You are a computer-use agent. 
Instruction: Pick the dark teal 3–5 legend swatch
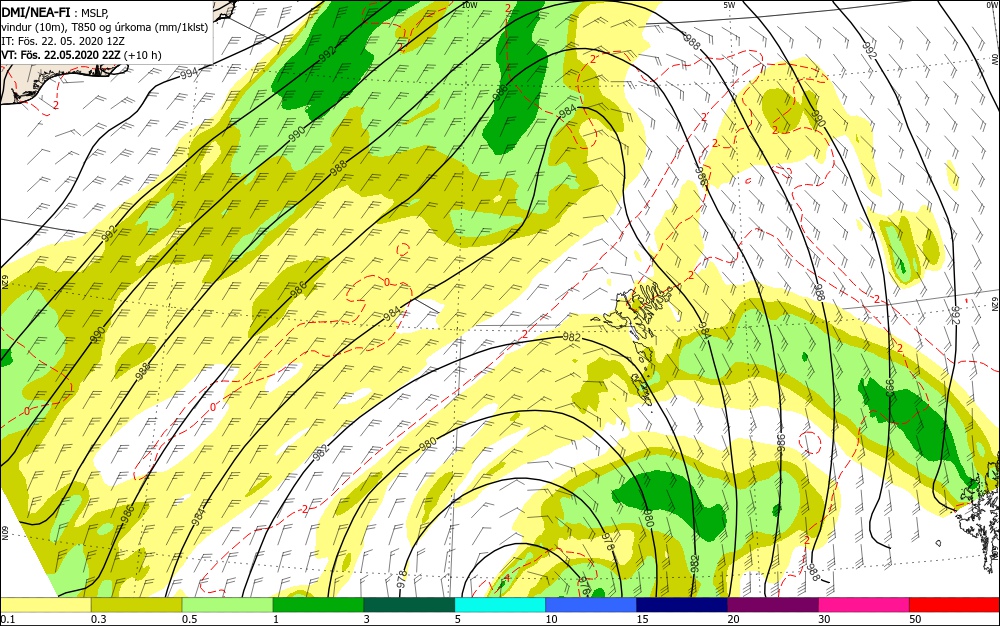409,605
